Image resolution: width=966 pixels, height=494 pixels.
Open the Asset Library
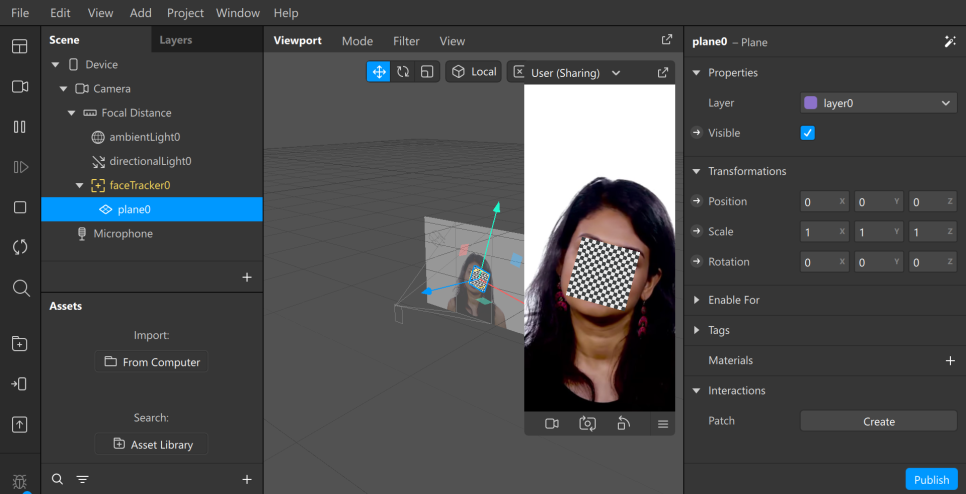click(152, 444)
